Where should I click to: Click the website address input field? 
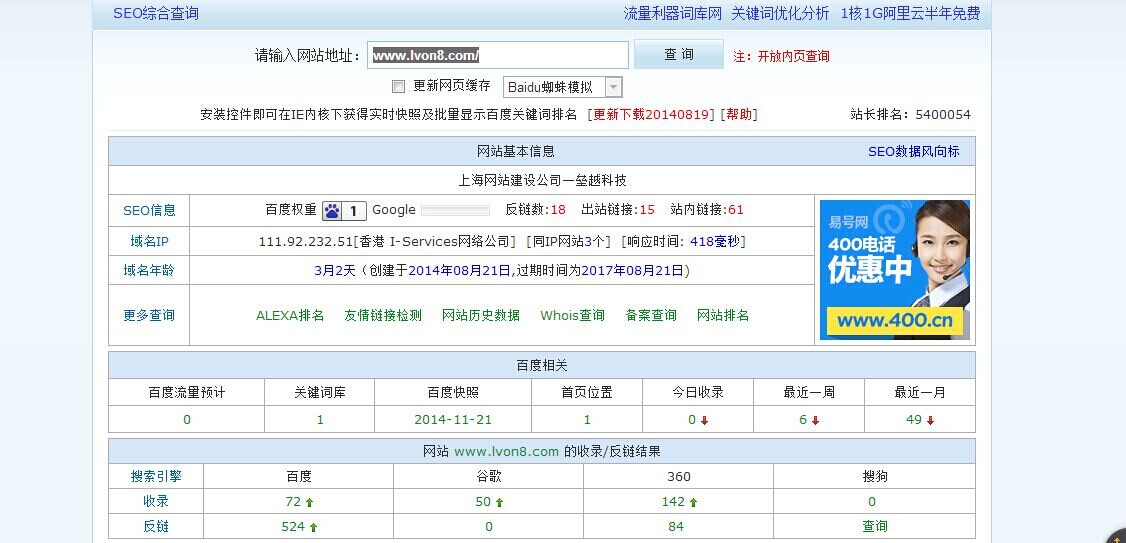pos(498,55)
